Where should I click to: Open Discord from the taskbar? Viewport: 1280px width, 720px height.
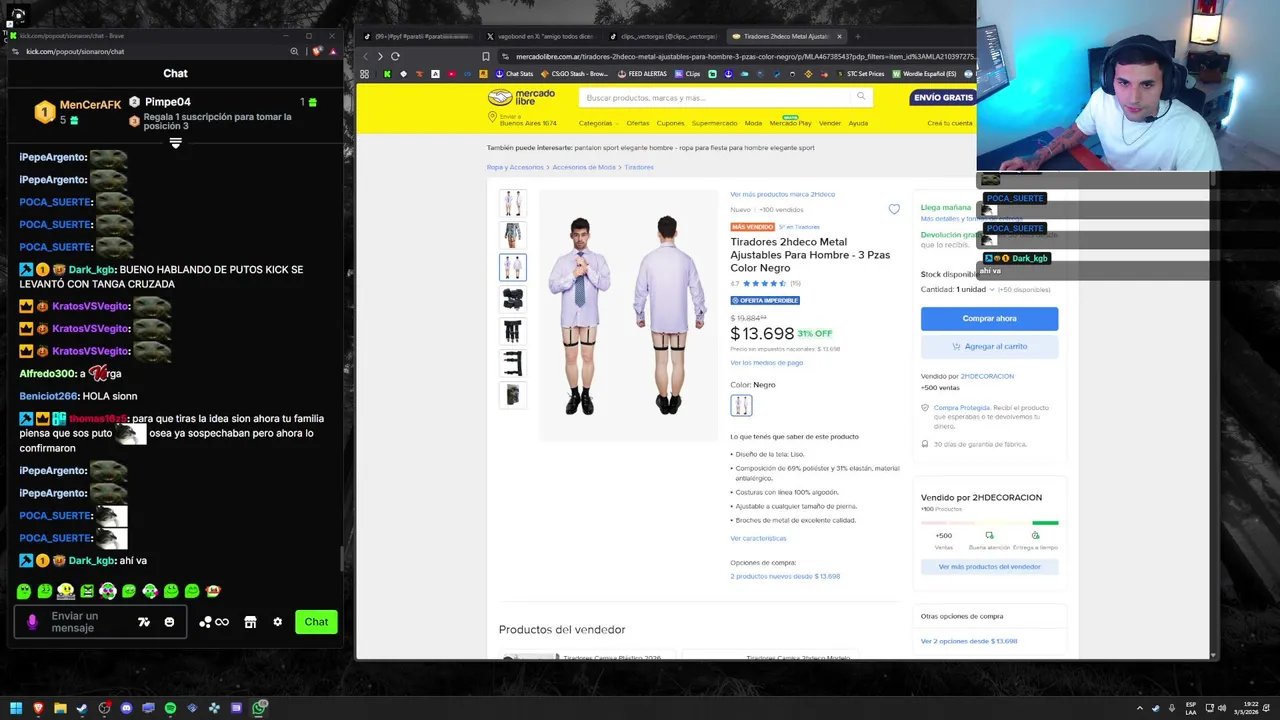click(x=126, y=708)
